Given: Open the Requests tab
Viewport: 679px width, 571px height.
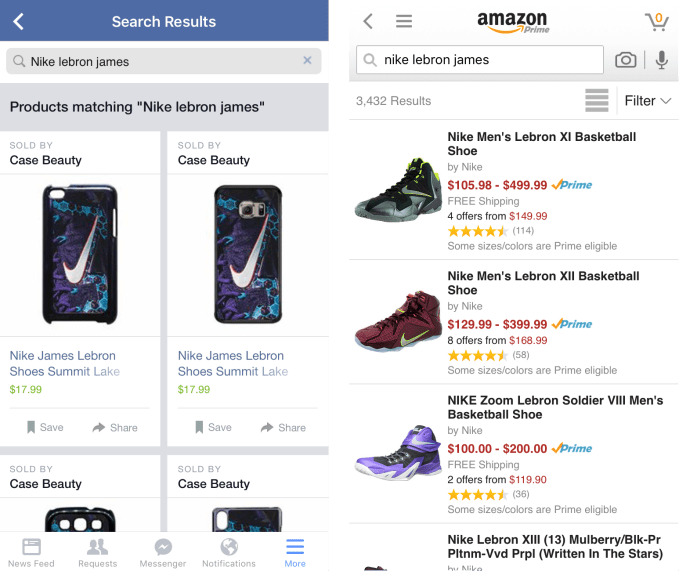Looking at the screenshot, I should 97,552.
